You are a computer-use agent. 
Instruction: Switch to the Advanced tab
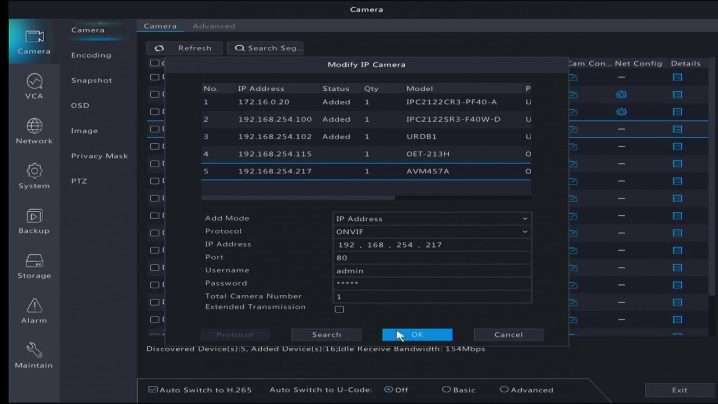click(x=213, y=26)
